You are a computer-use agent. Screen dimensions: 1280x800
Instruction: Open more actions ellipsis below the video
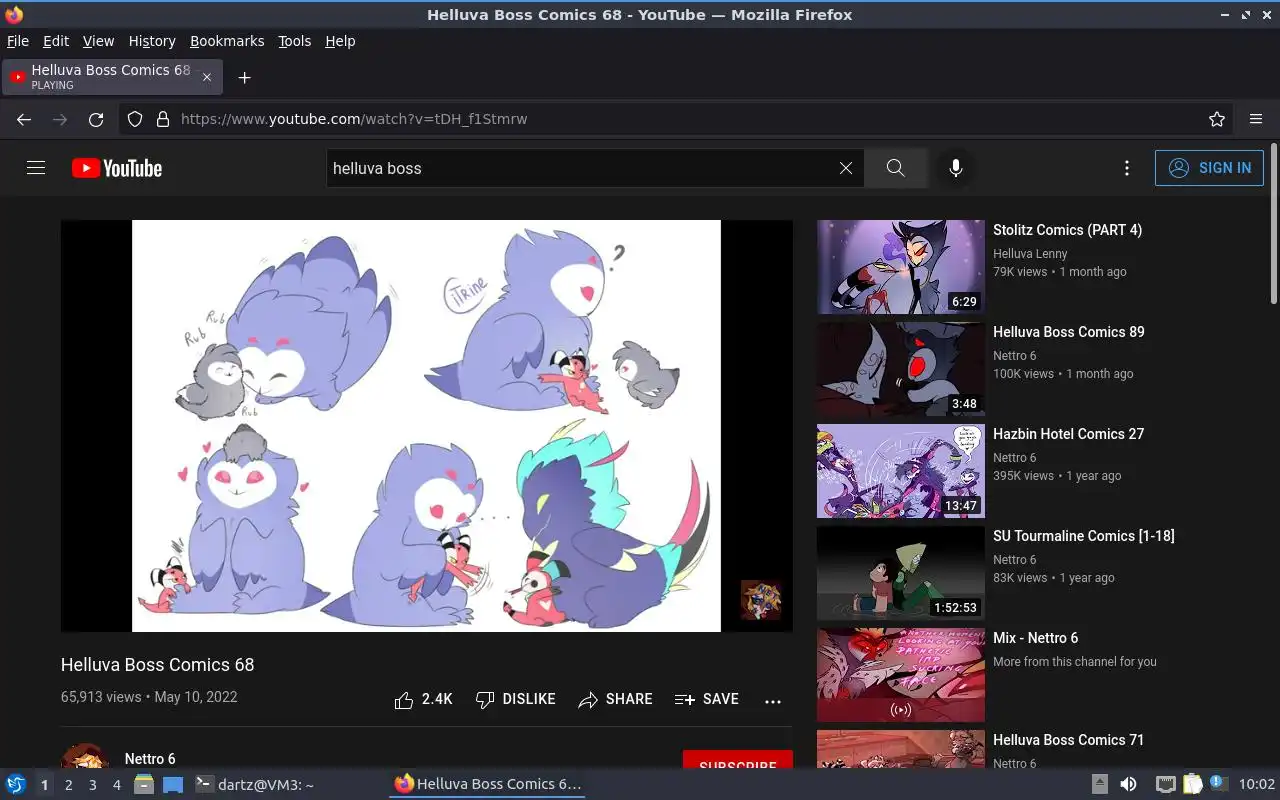773,701
